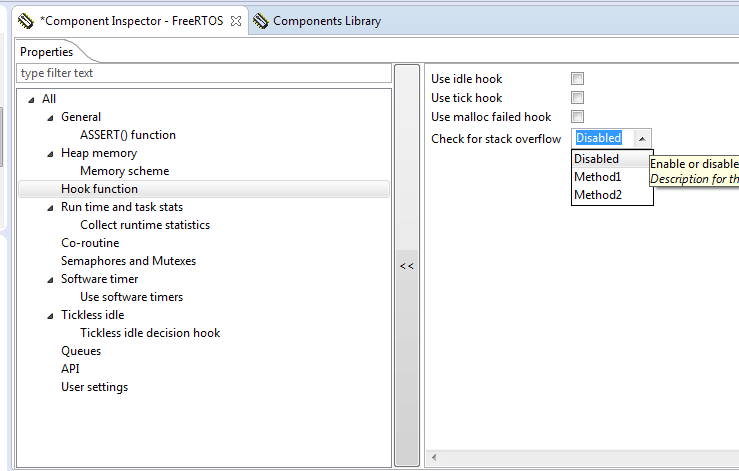Enable the Use malloc failed hook checkbox
This screenshot has height=471, width=739.
point(577,116)
